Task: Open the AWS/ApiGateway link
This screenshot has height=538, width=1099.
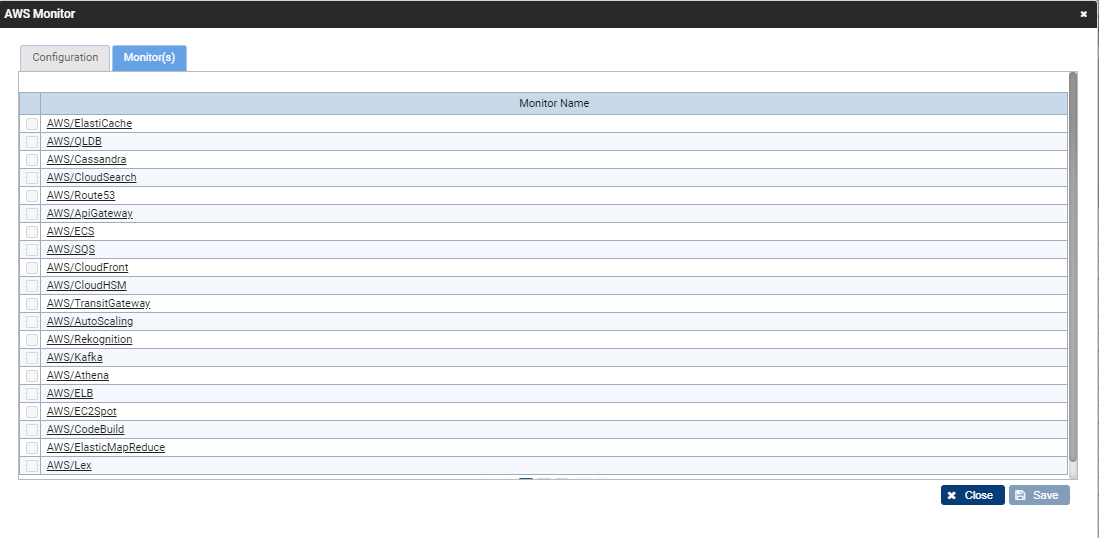Action: coord(90,214)
